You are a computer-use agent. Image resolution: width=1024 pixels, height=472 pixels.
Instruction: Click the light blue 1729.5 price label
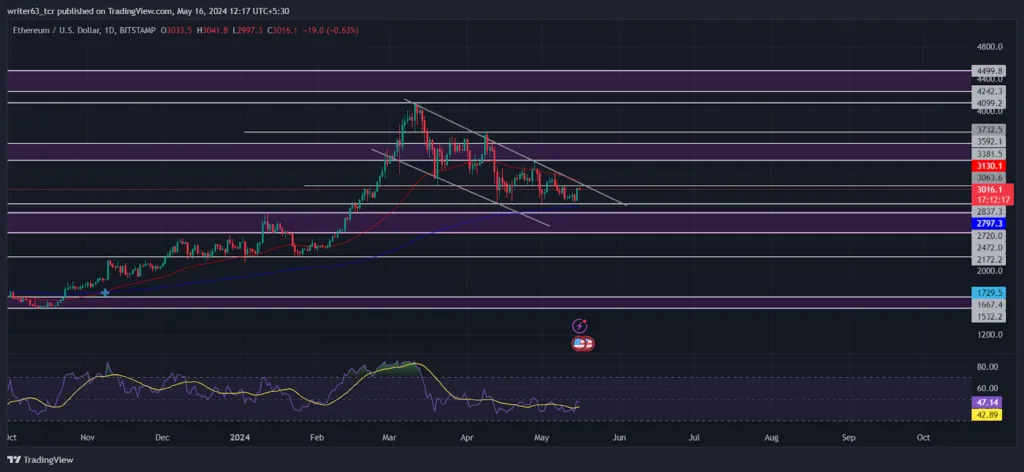coord(987,293)
